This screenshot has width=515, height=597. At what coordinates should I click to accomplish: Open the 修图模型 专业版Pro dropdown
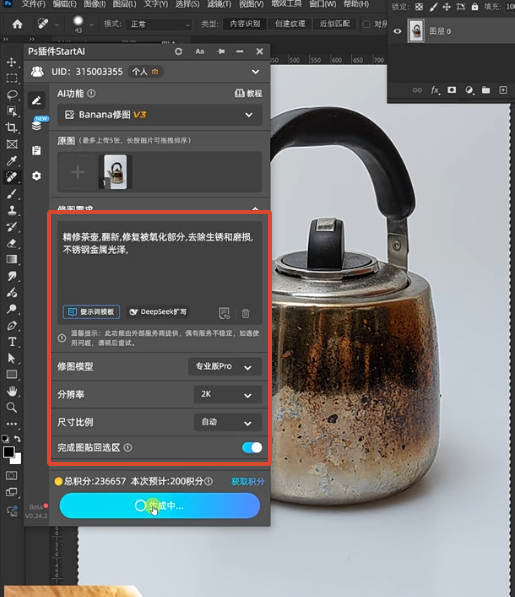tap(225, 367)
